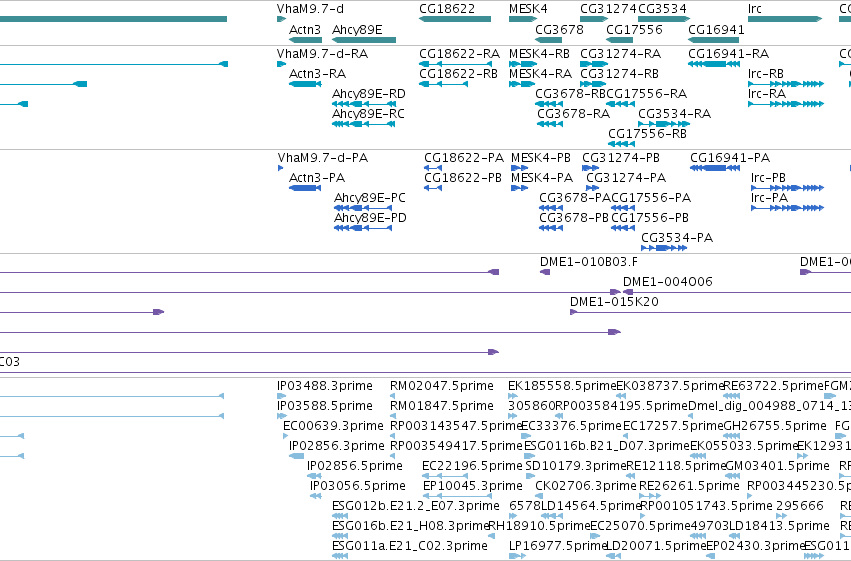
Task: Select EST ESG011a.E21_C02.3prime label
Action: [410, 546]
